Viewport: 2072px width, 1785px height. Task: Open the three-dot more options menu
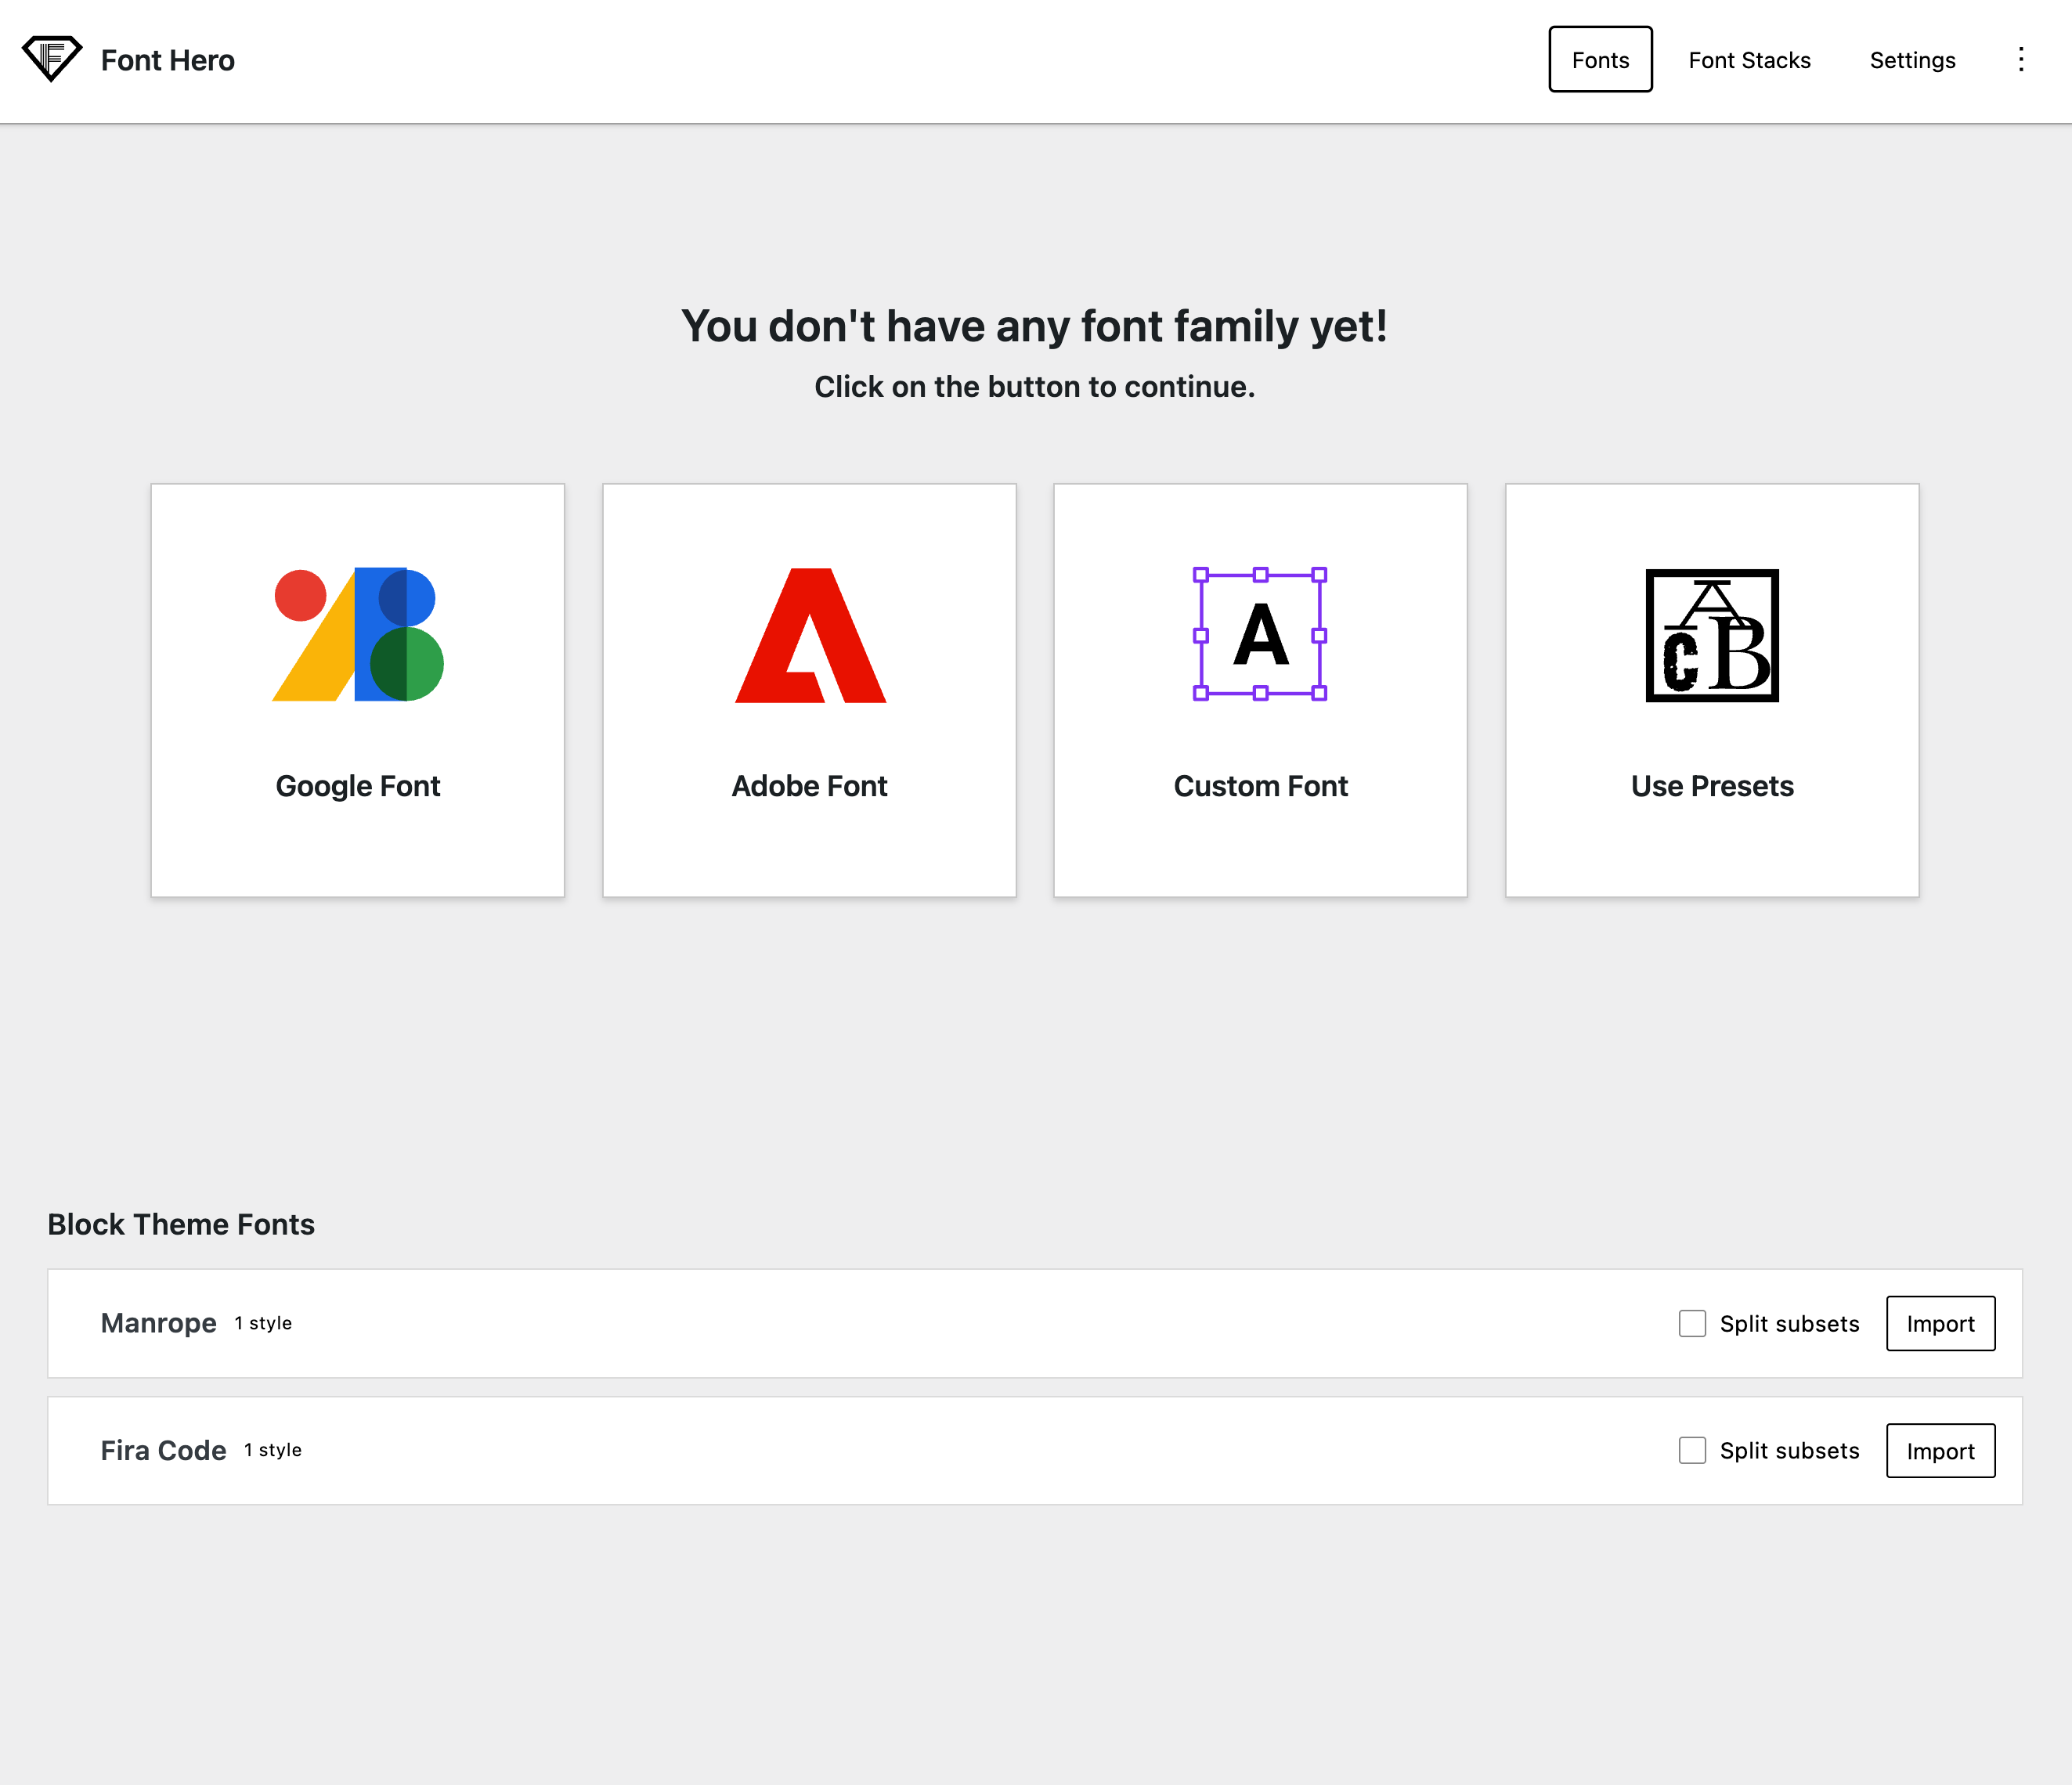pyautogui.click(x=2021, y=60)
